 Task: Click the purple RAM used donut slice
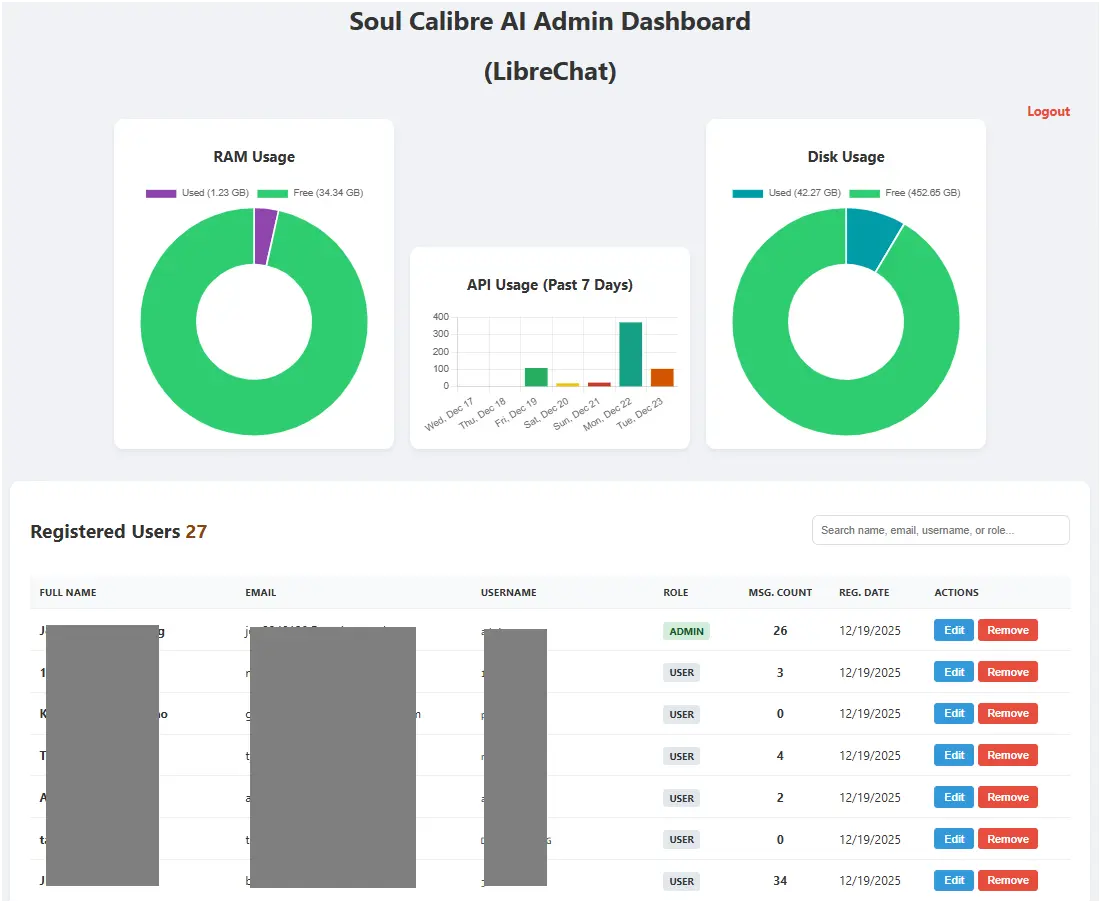(265, 237)
